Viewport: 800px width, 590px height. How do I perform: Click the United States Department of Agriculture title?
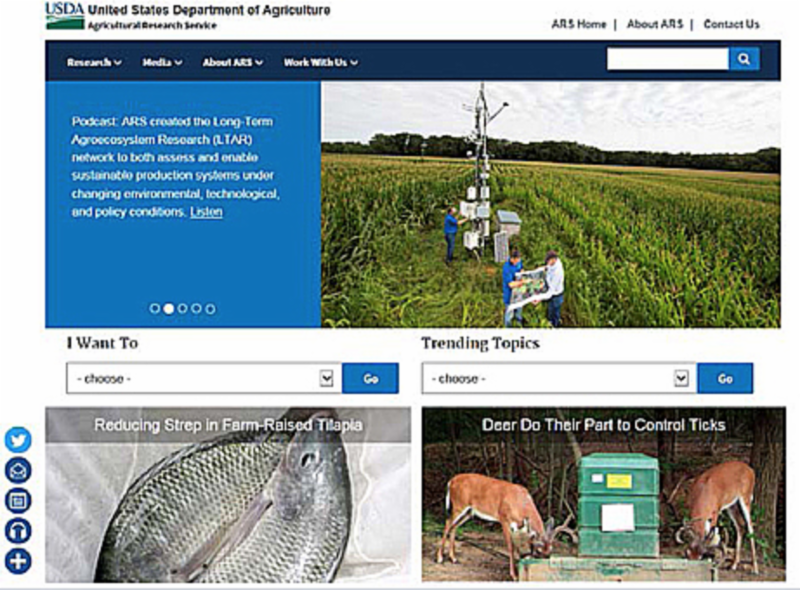coord(209,10)
